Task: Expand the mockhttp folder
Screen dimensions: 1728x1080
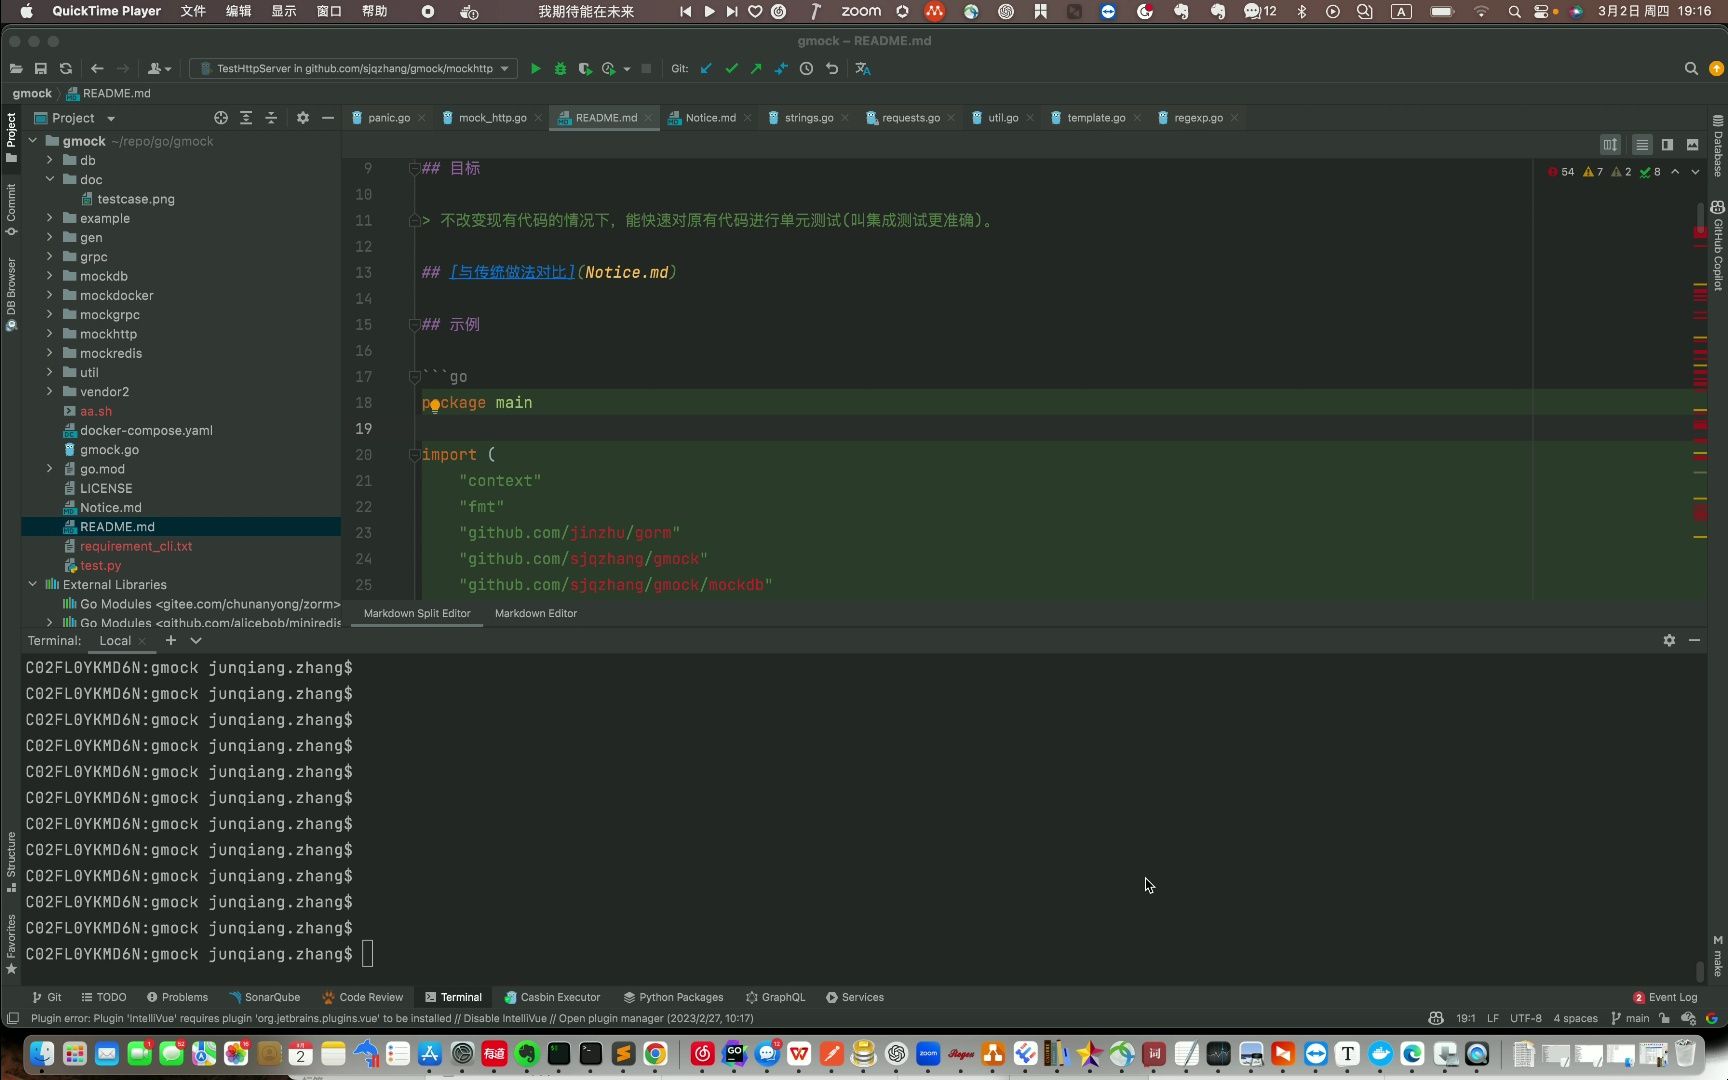Action: pyautogui.click(x=49, y=334)
